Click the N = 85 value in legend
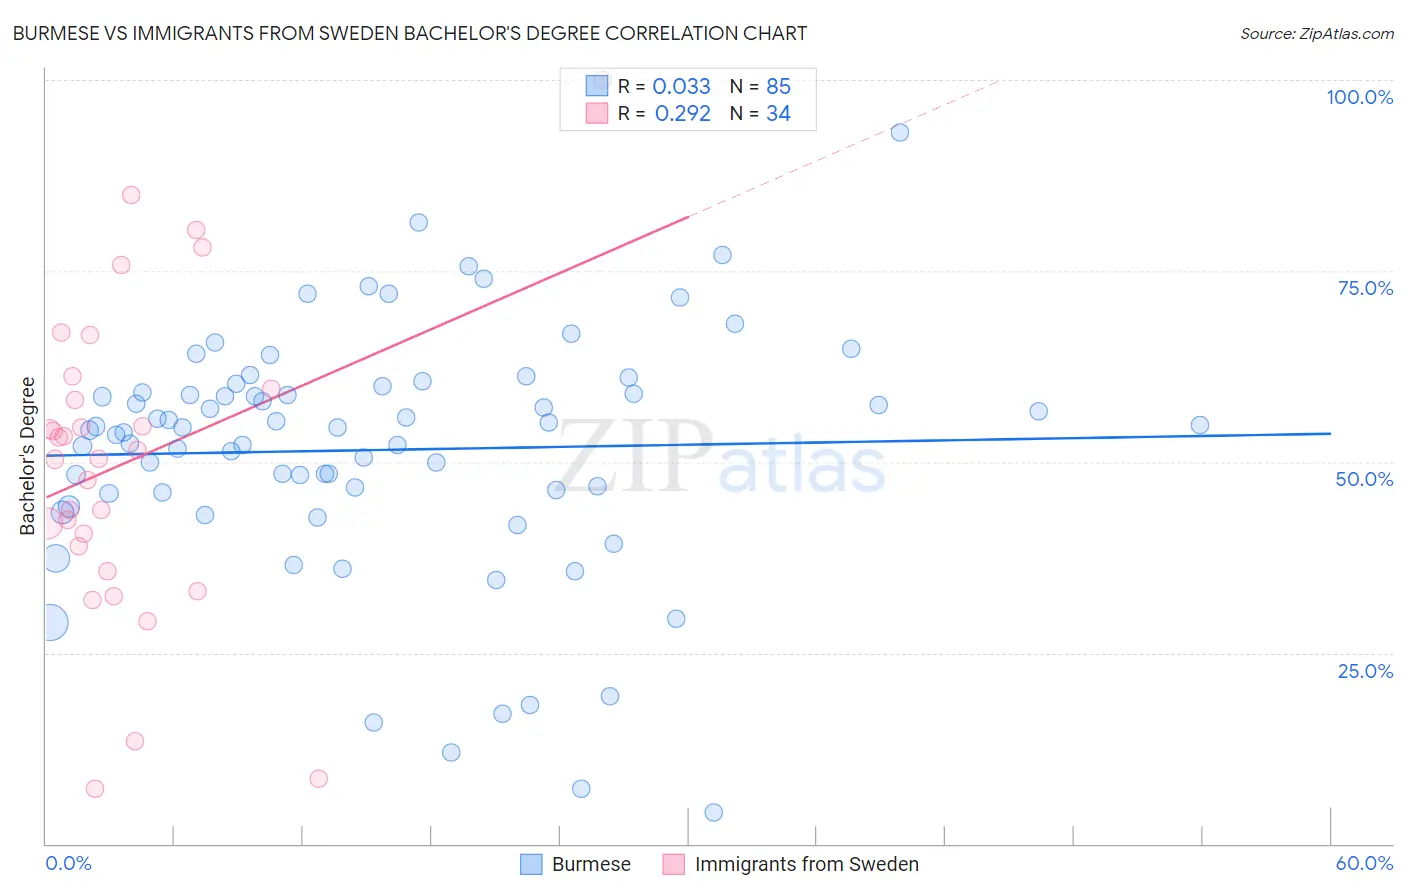 coord(760,86)
